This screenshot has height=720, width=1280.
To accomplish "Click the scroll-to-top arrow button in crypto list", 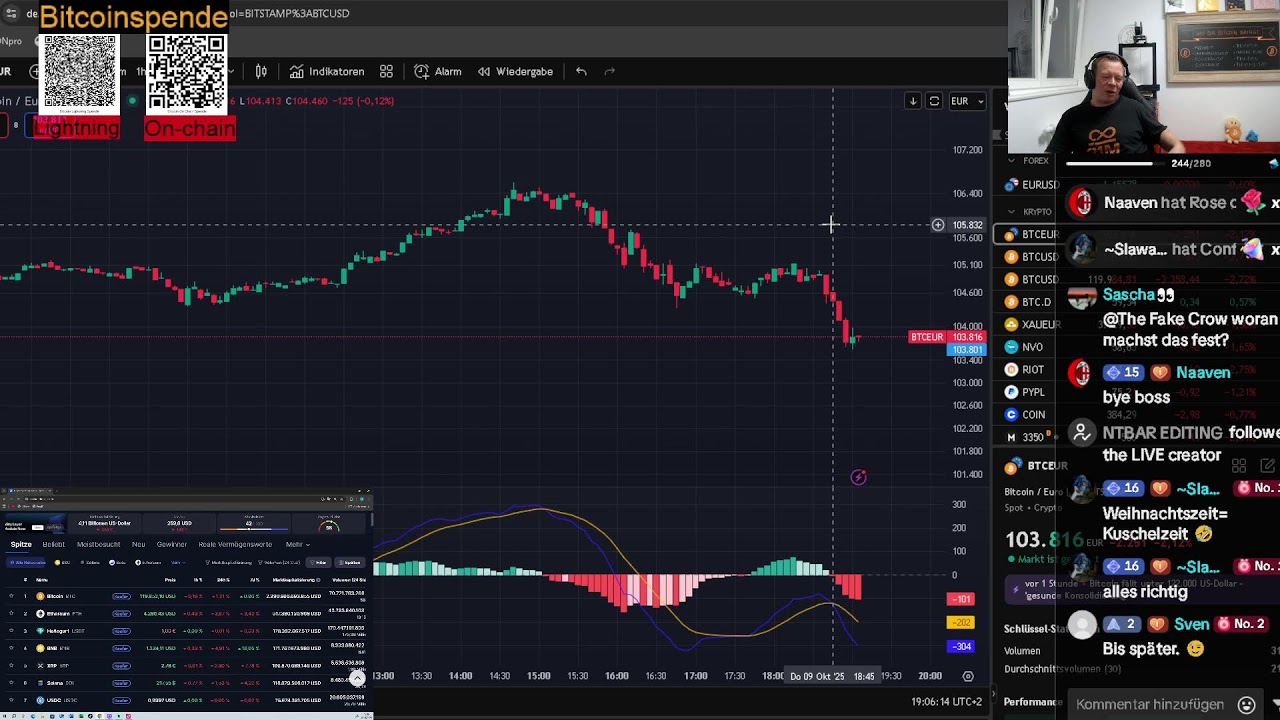I will tap(357, 679).
